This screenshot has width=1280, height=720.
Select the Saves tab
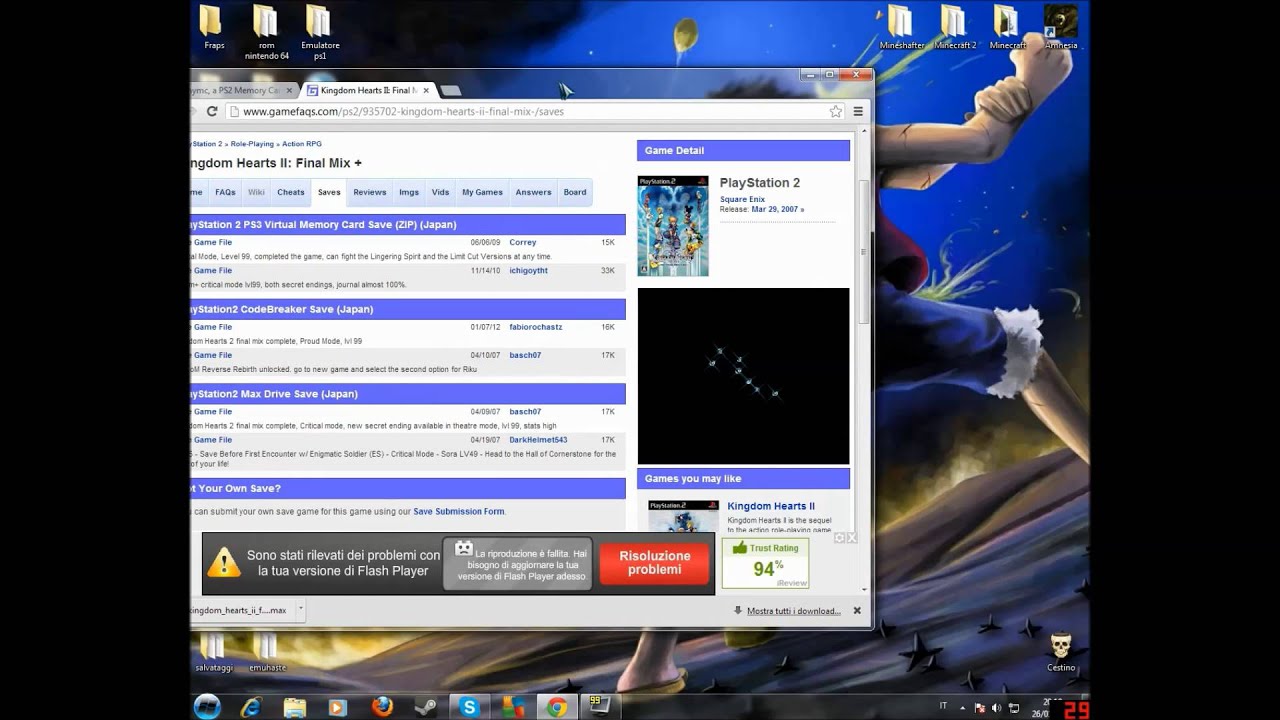[x=329, y=192]
